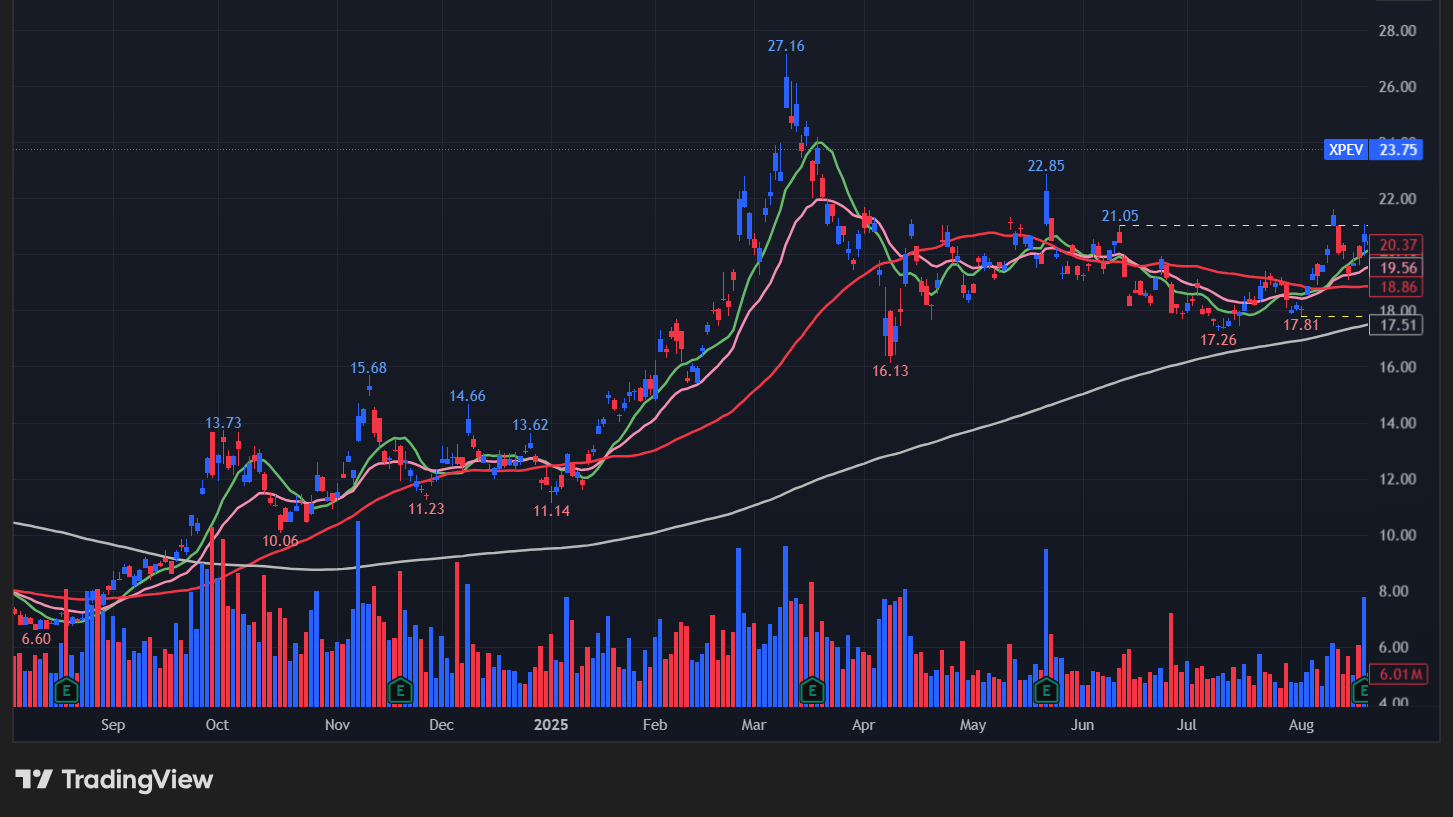The image size is (1453, 817).
Task: Click the 14.66 high label
Action: click(467, 396)
